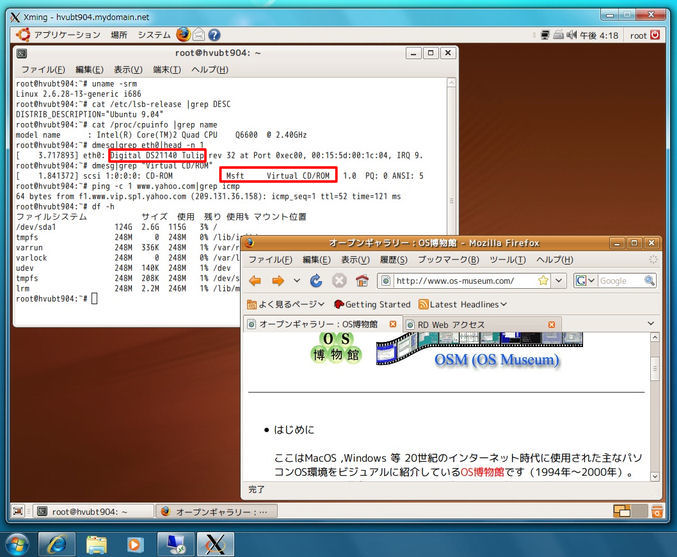Click the red power button next to root
This screenshot has height=557, width=677.
(655, 35)
